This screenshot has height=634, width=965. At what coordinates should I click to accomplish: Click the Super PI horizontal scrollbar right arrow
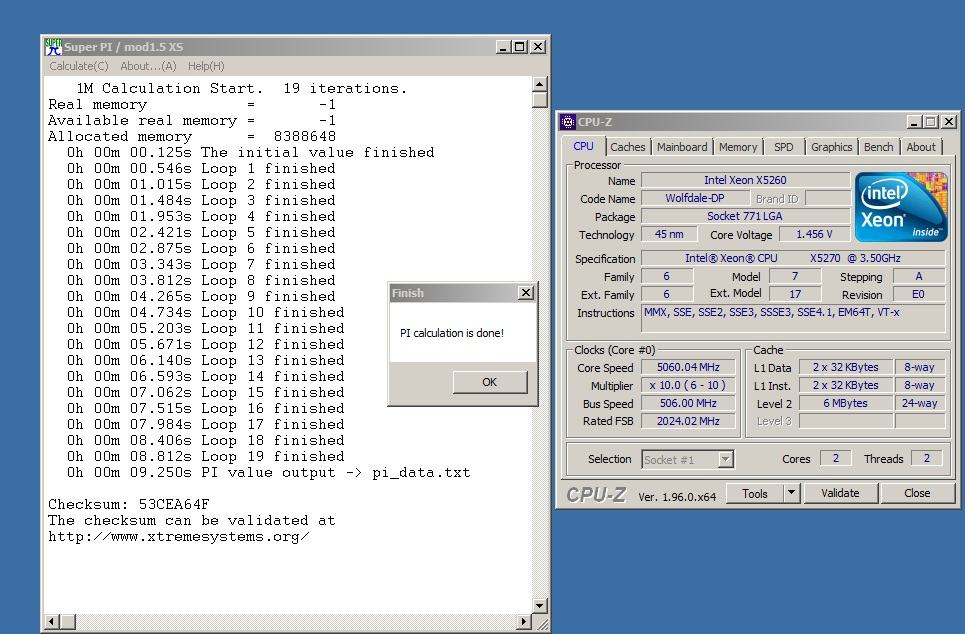pos(524,622)
